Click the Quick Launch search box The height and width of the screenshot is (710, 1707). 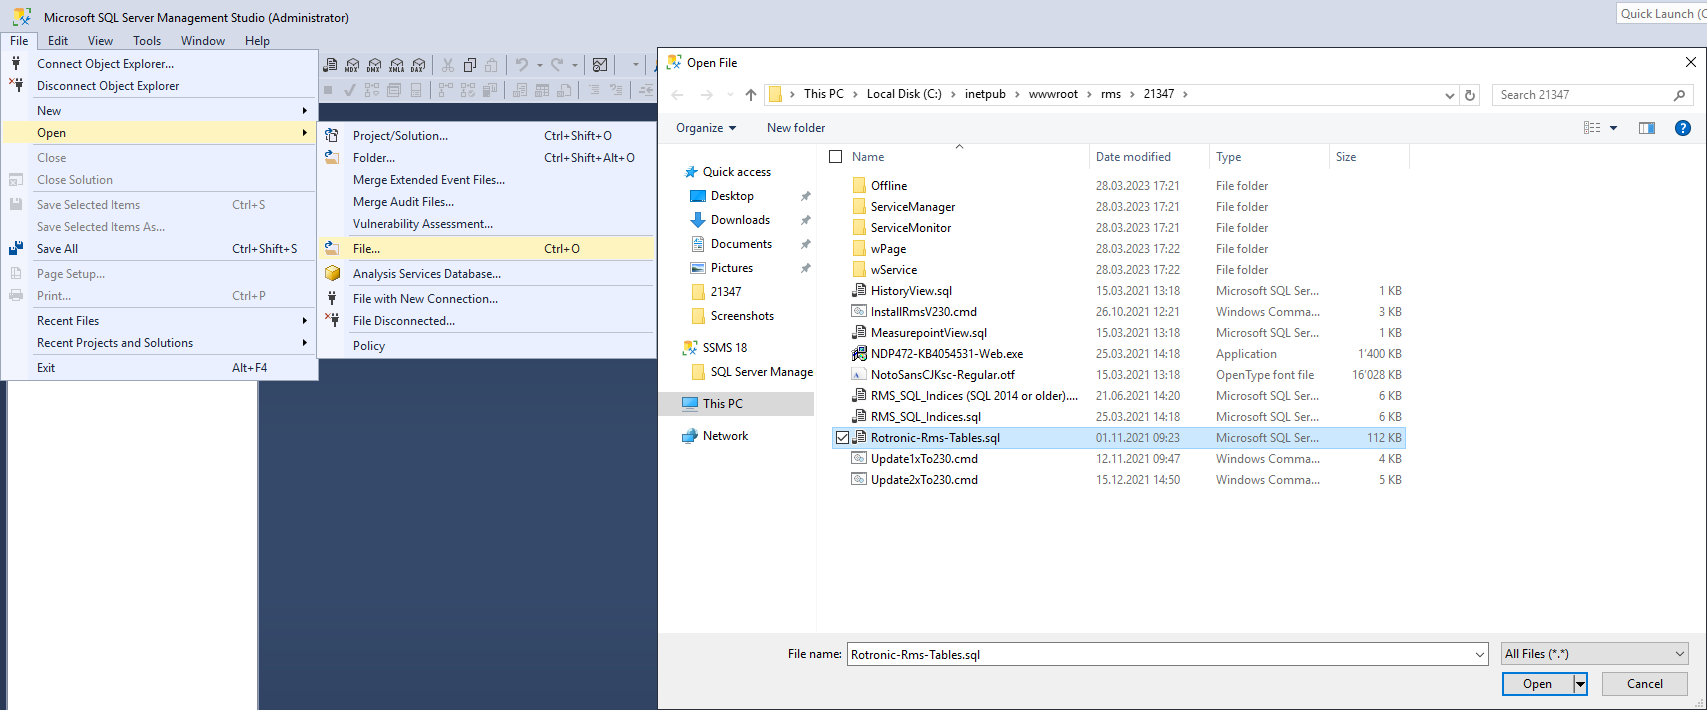coord(1662,14)
